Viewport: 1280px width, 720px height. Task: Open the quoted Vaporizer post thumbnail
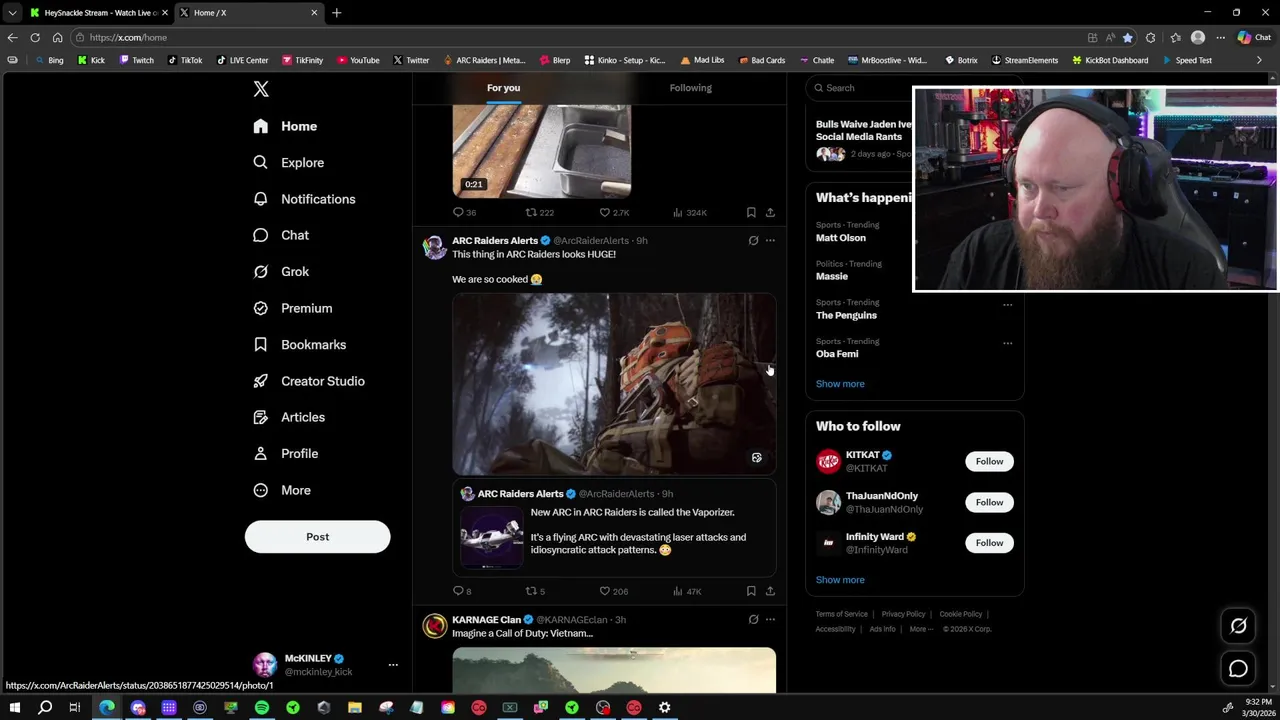tap(491, 537)
